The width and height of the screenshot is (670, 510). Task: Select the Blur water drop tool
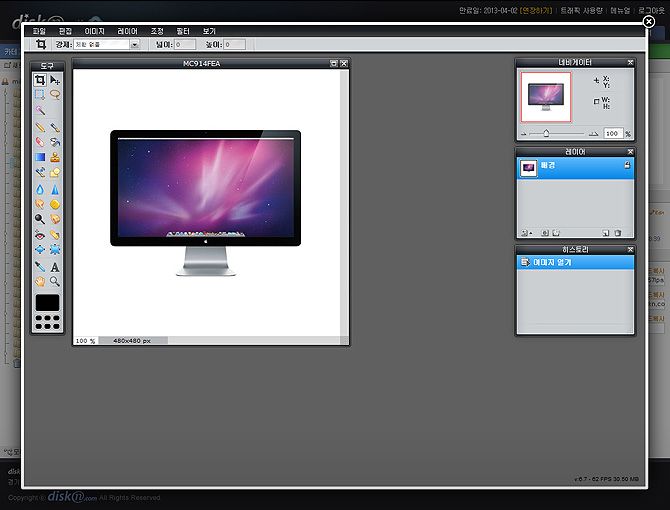click(40, 189)
